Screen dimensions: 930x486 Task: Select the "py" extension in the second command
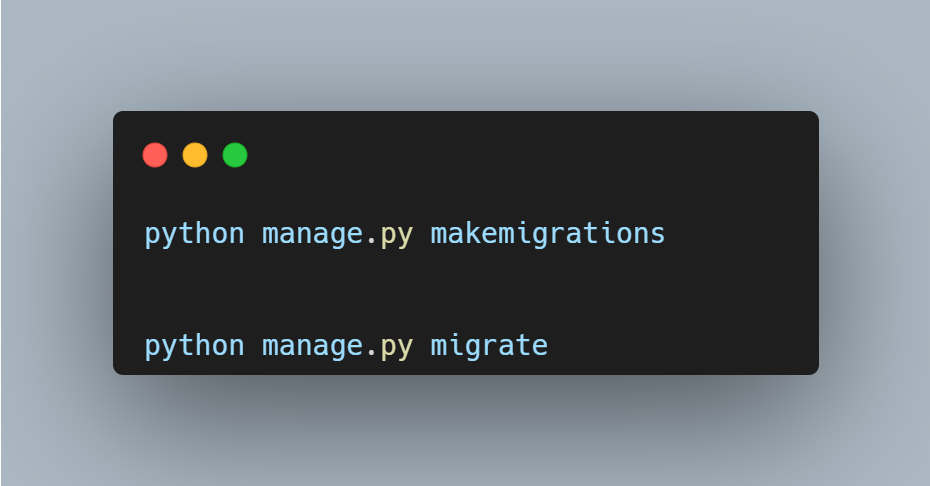coord(397,346)
